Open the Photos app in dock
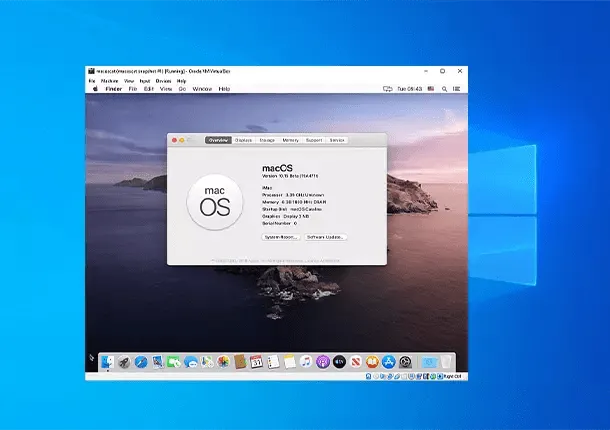Screen dimensions: 610x430 [223, 361]
